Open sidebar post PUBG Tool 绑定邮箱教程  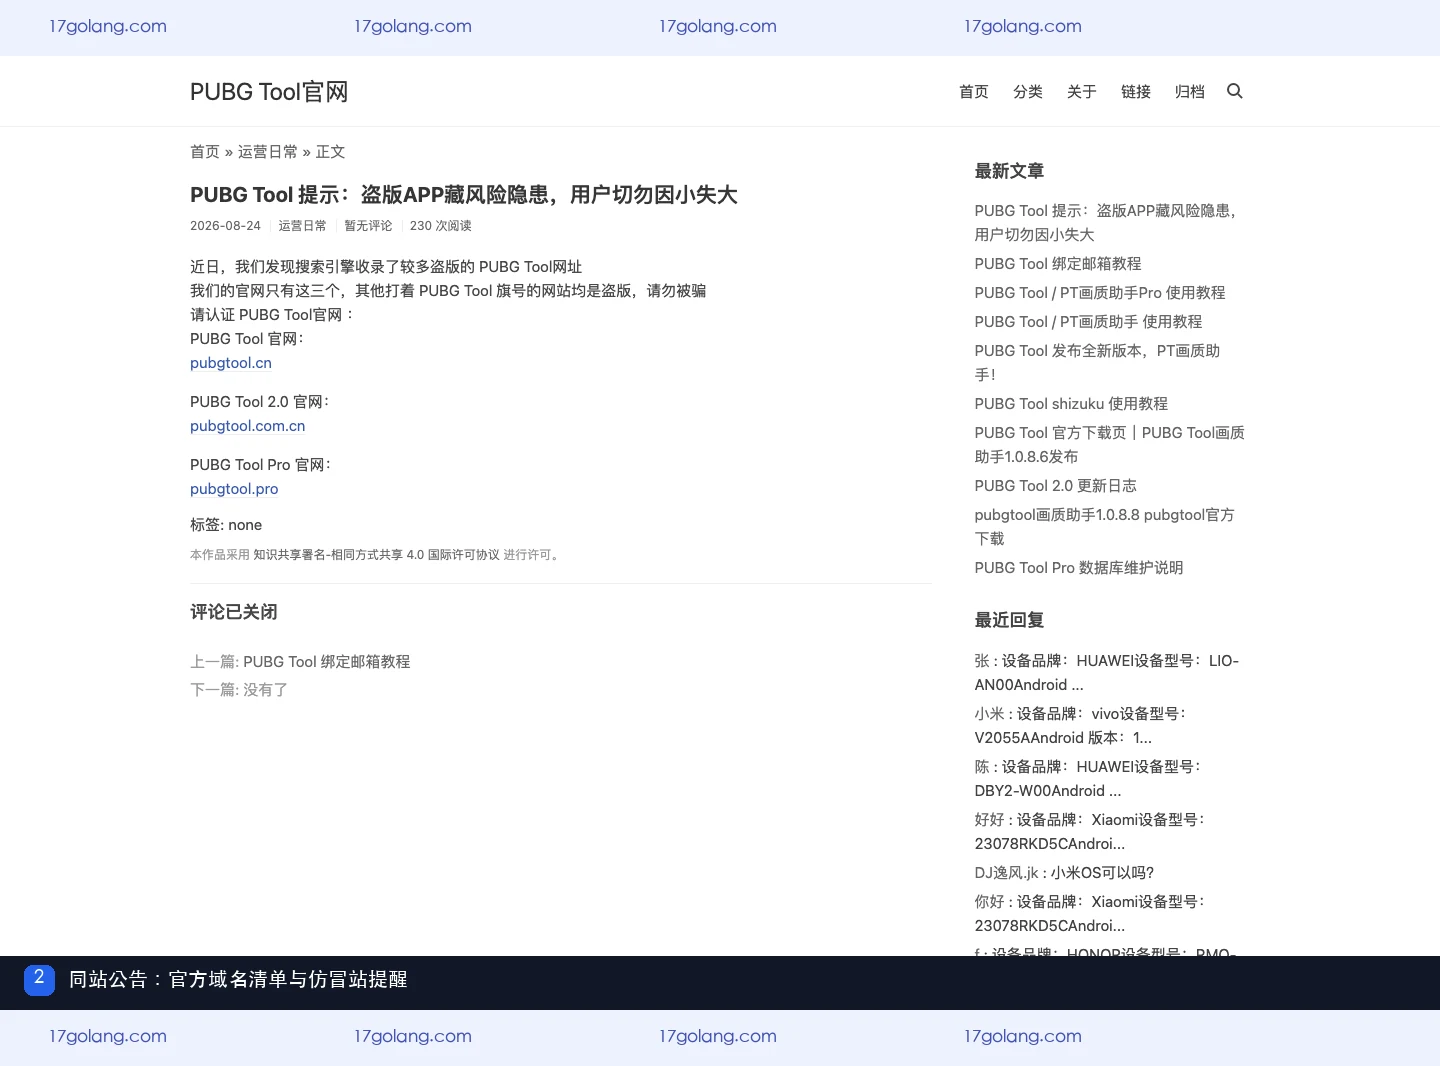pyautogui.click(x=1058, y=264)
